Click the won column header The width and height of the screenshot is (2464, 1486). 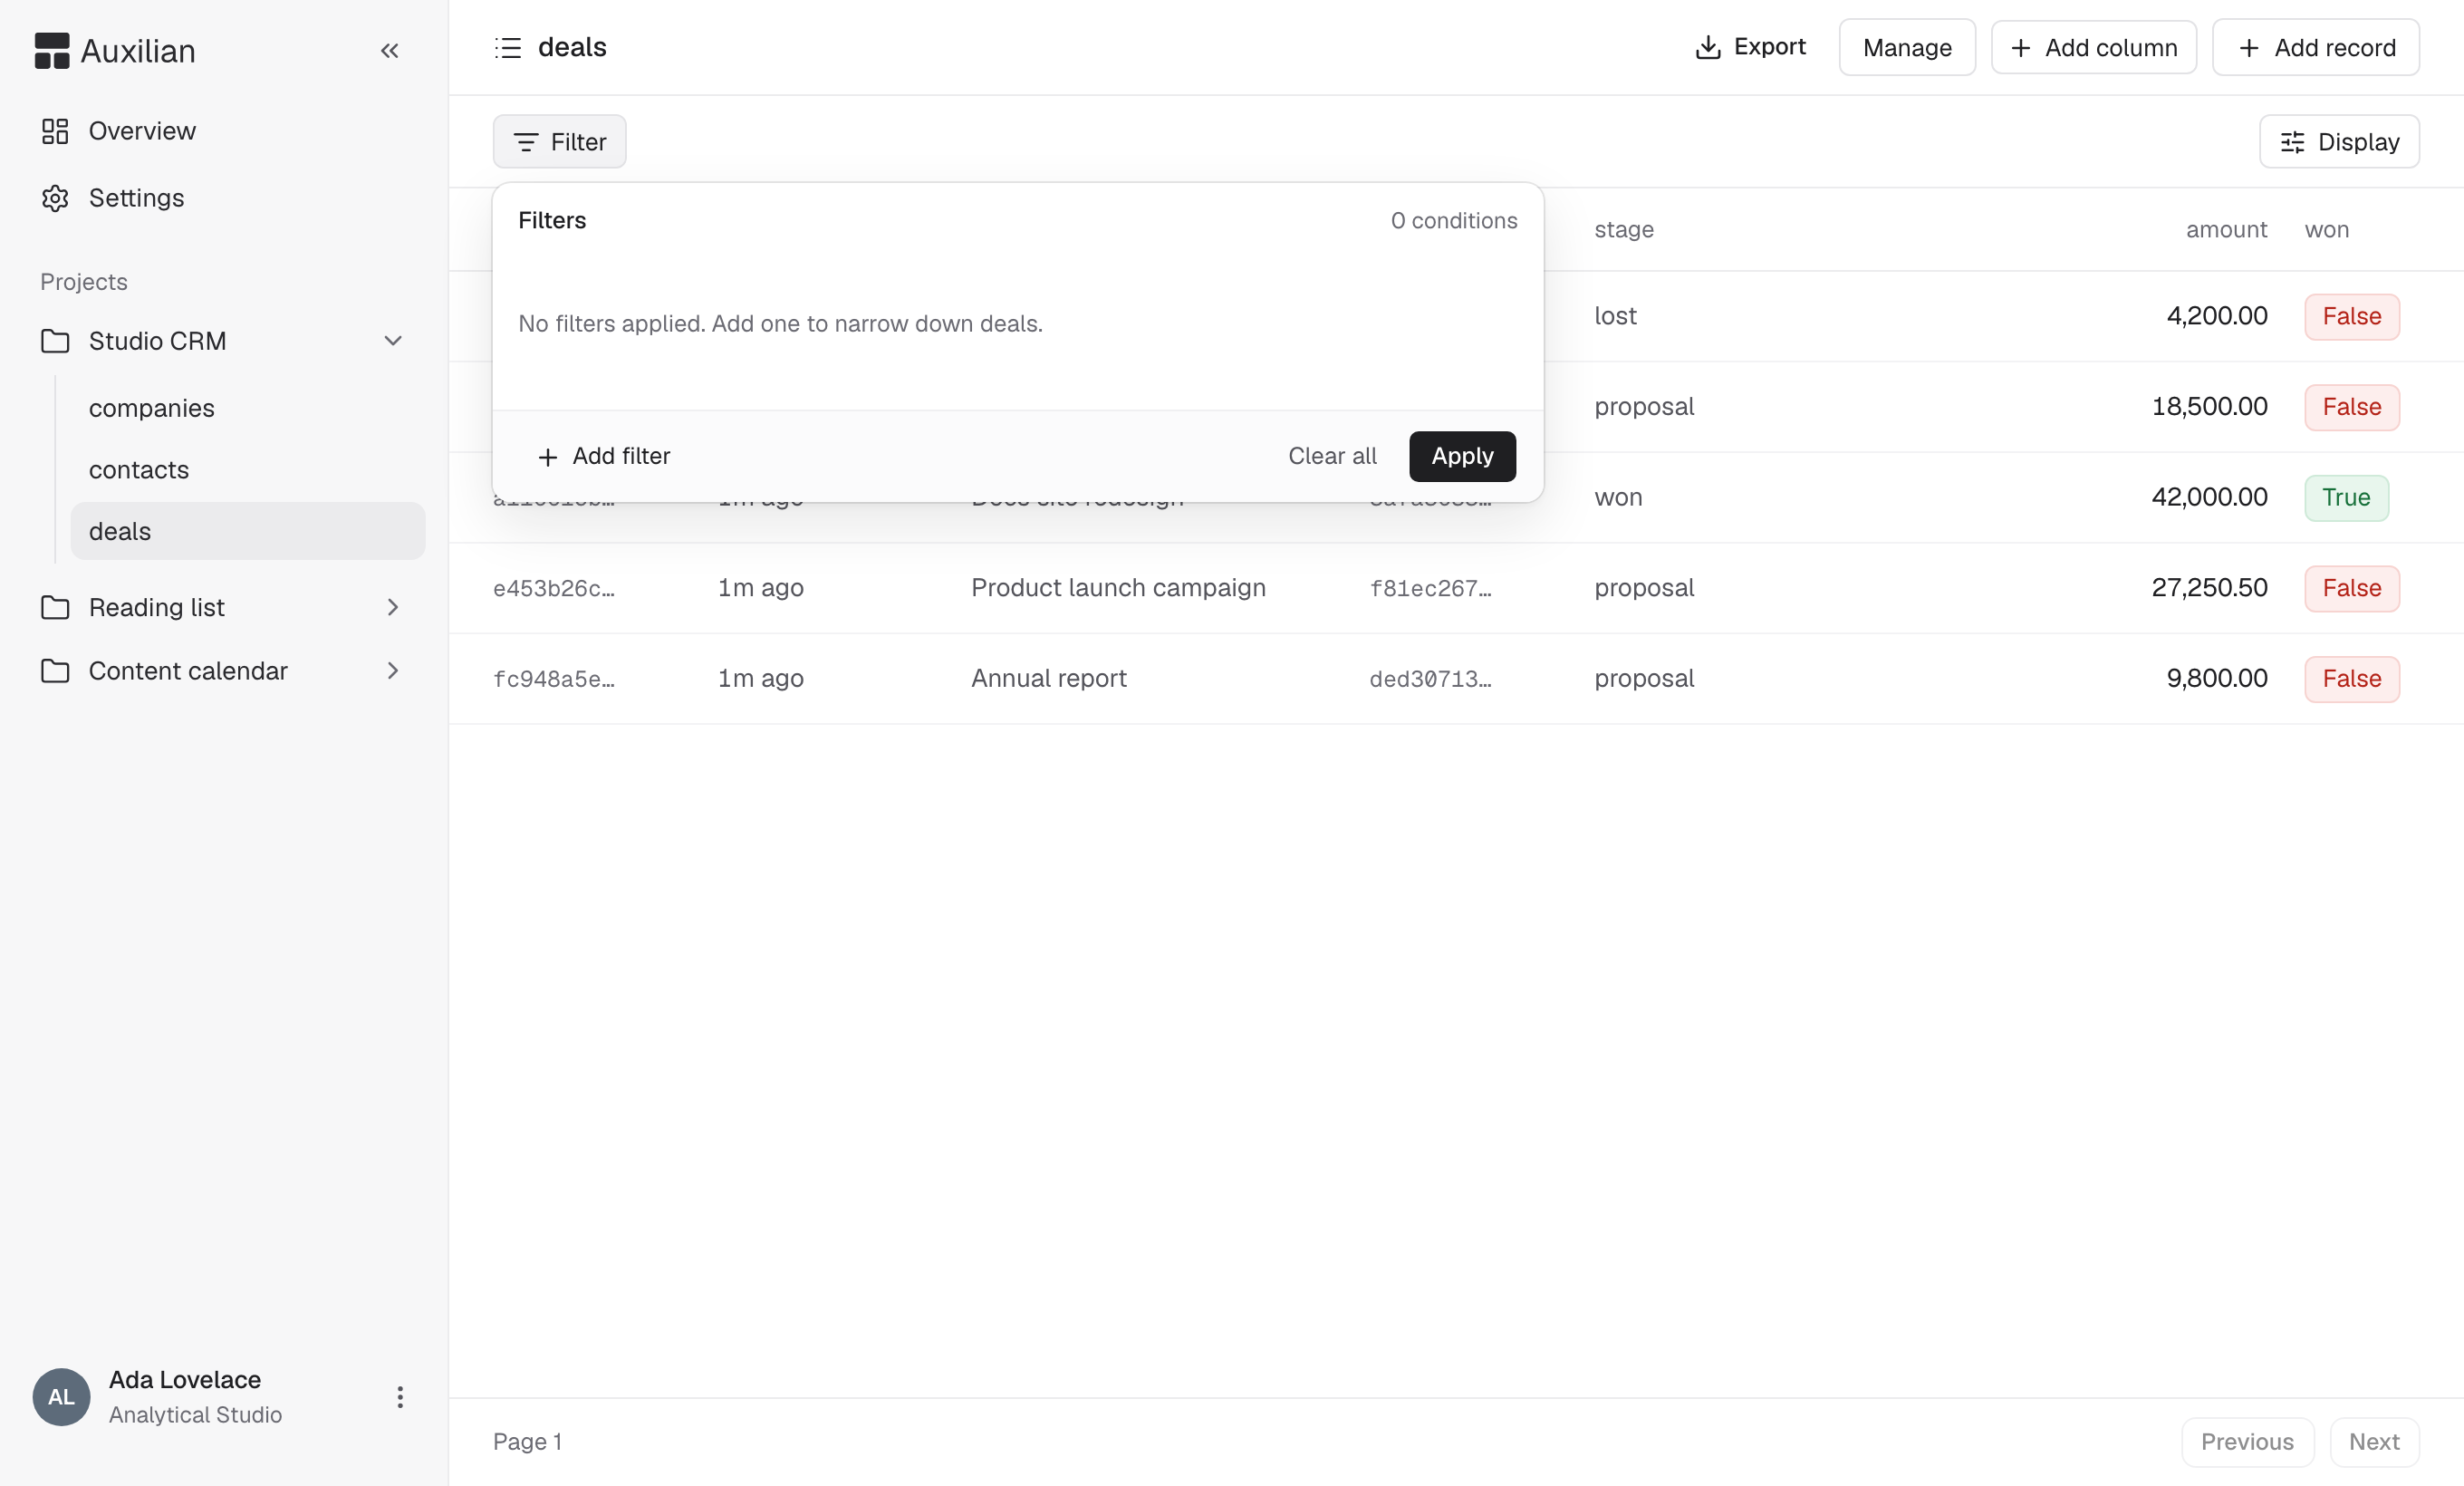pos(2326,230)
